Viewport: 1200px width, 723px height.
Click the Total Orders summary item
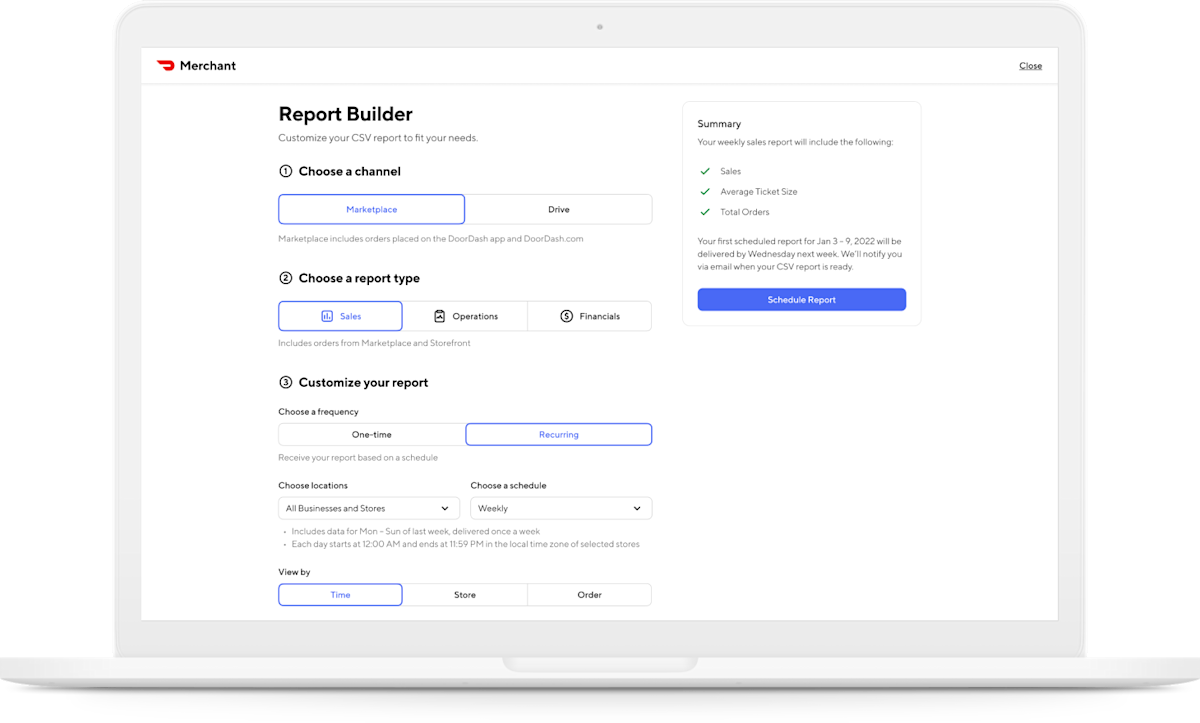tap(745, 212)
